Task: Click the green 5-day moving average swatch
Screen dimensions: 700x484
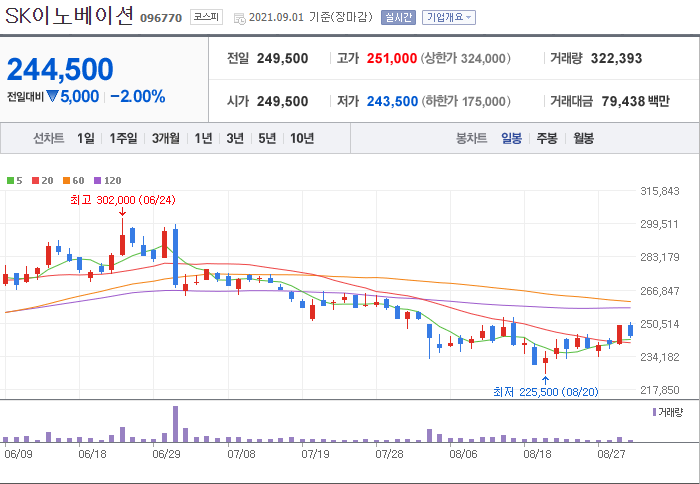Action: click(x=10, y=180)
